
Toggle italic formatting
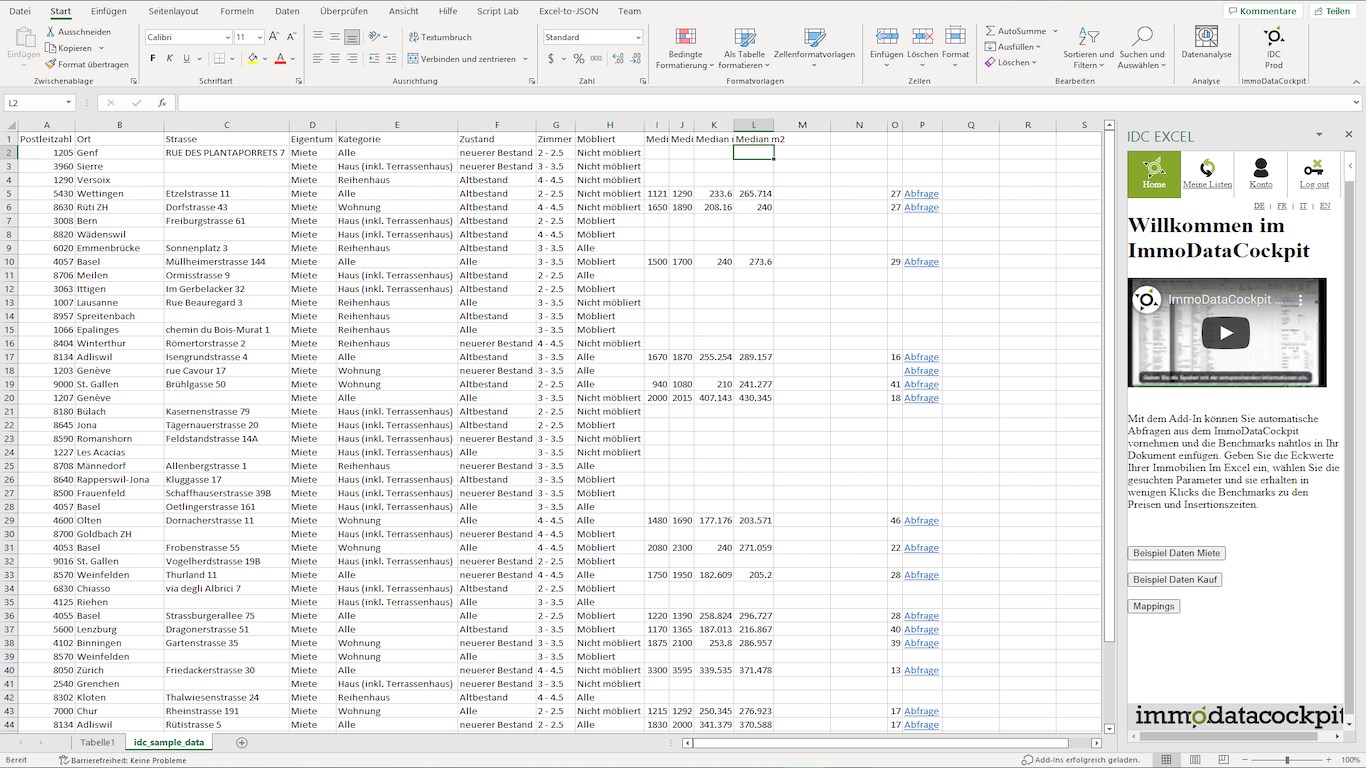coord(170,59)
